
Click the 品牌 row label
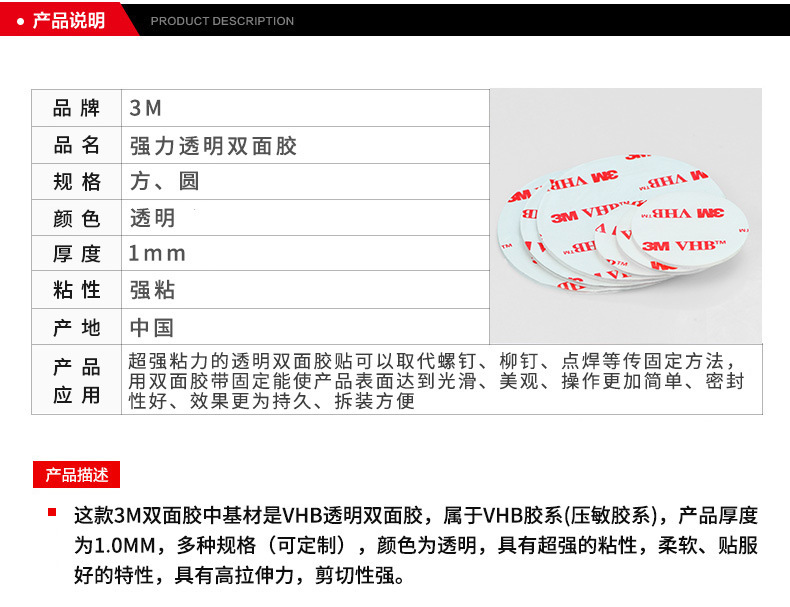(x=77, y=108)
